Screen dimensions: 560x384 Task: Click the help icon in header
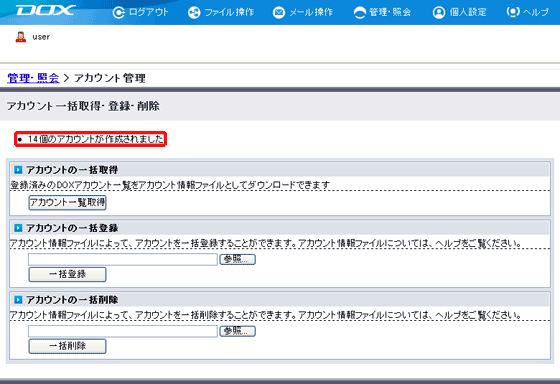click(x=513, y=13)
